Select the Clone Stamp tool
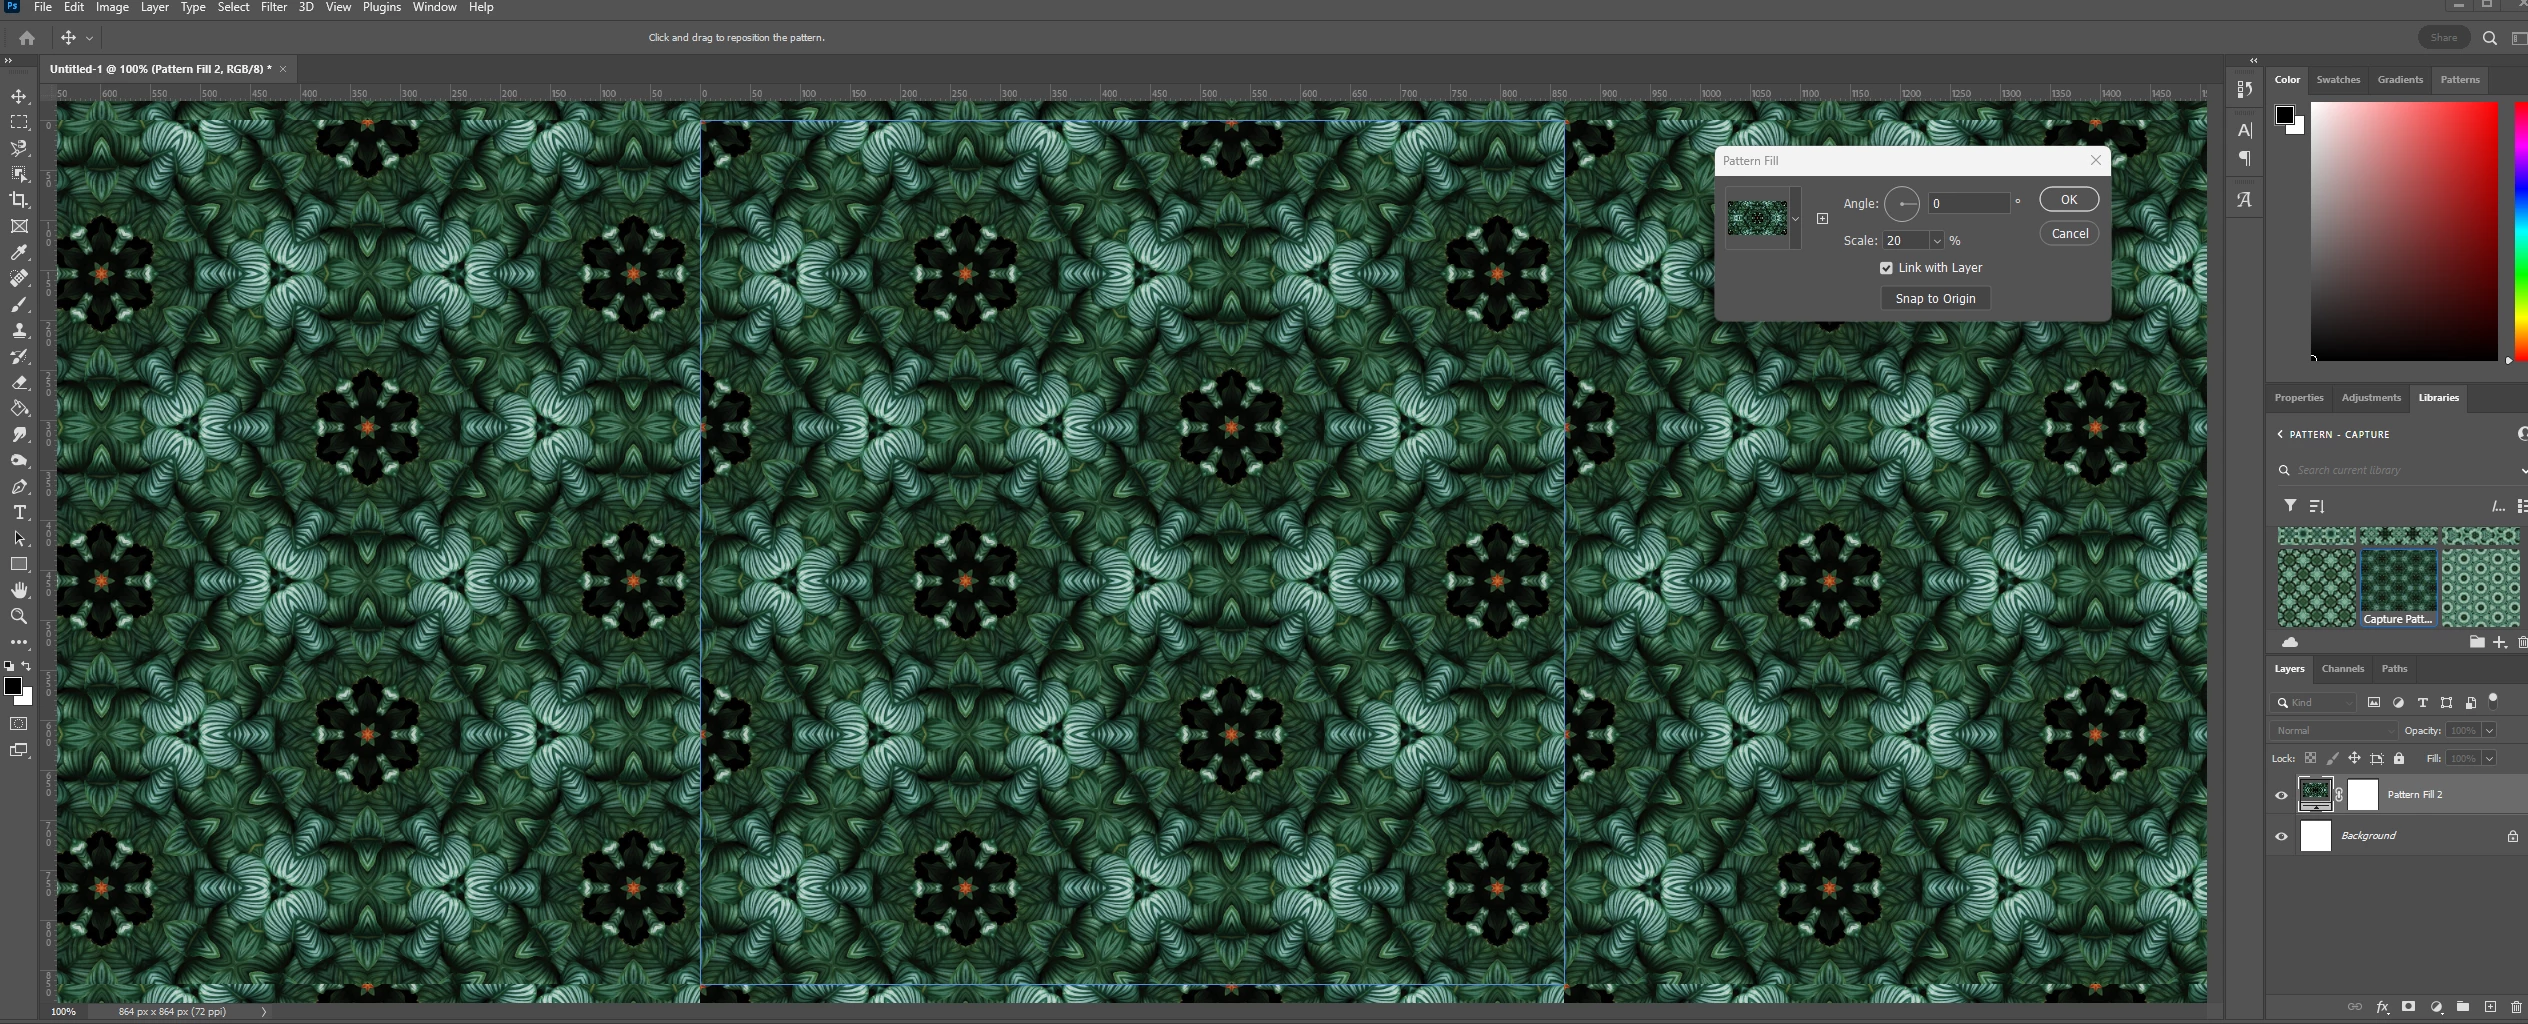Screen dimensions: 2528x1024 tap(19, 330)
